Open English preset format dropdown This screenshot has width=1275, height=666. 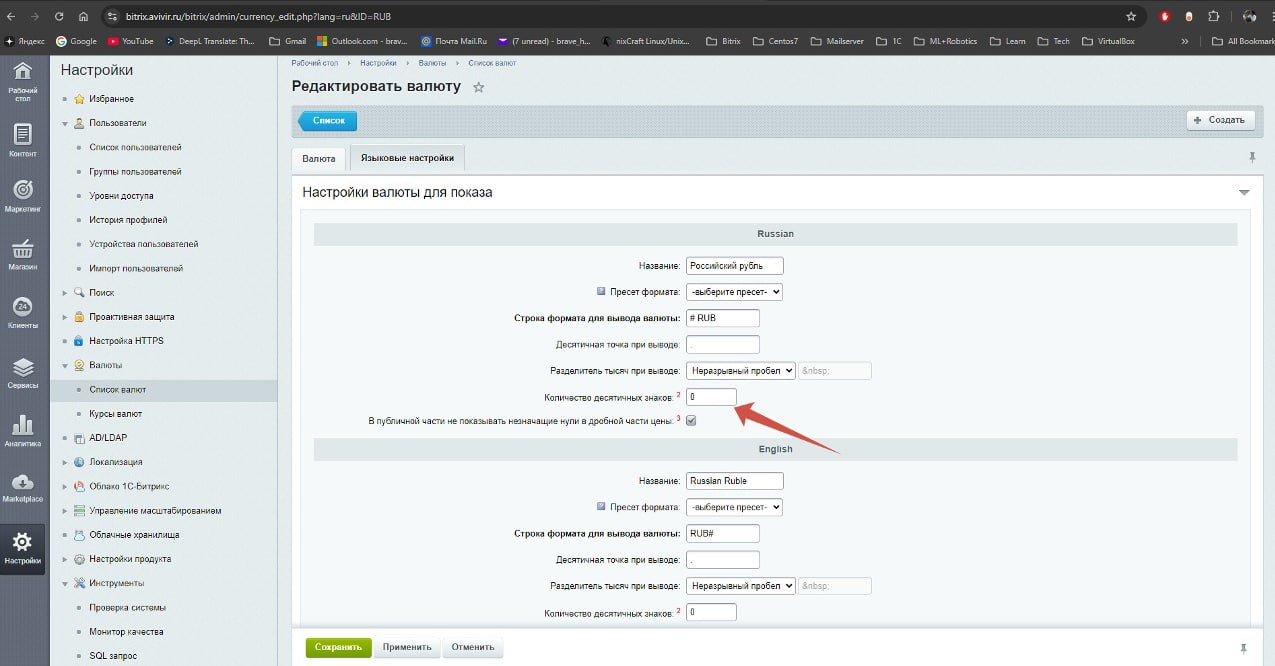(x=734, y=507)
